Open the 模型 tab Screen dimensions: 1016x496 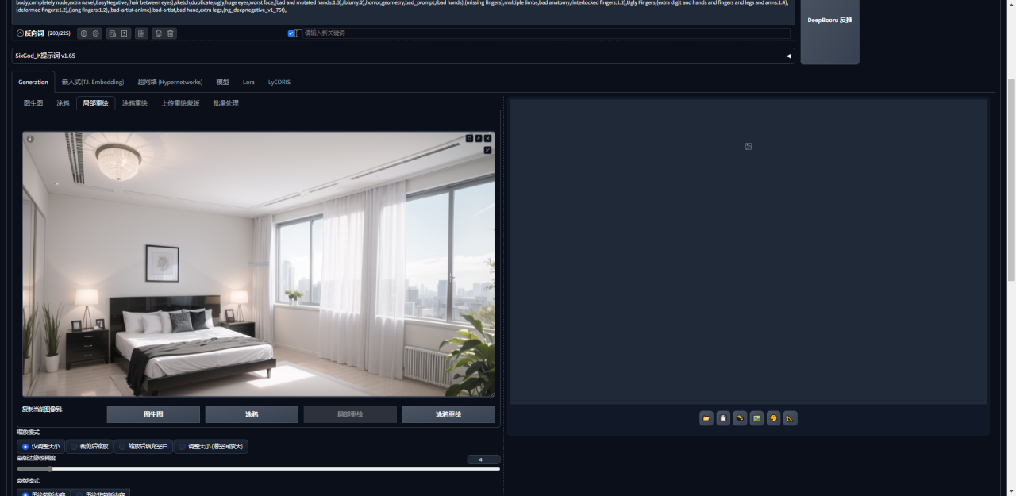pos(222,82)
